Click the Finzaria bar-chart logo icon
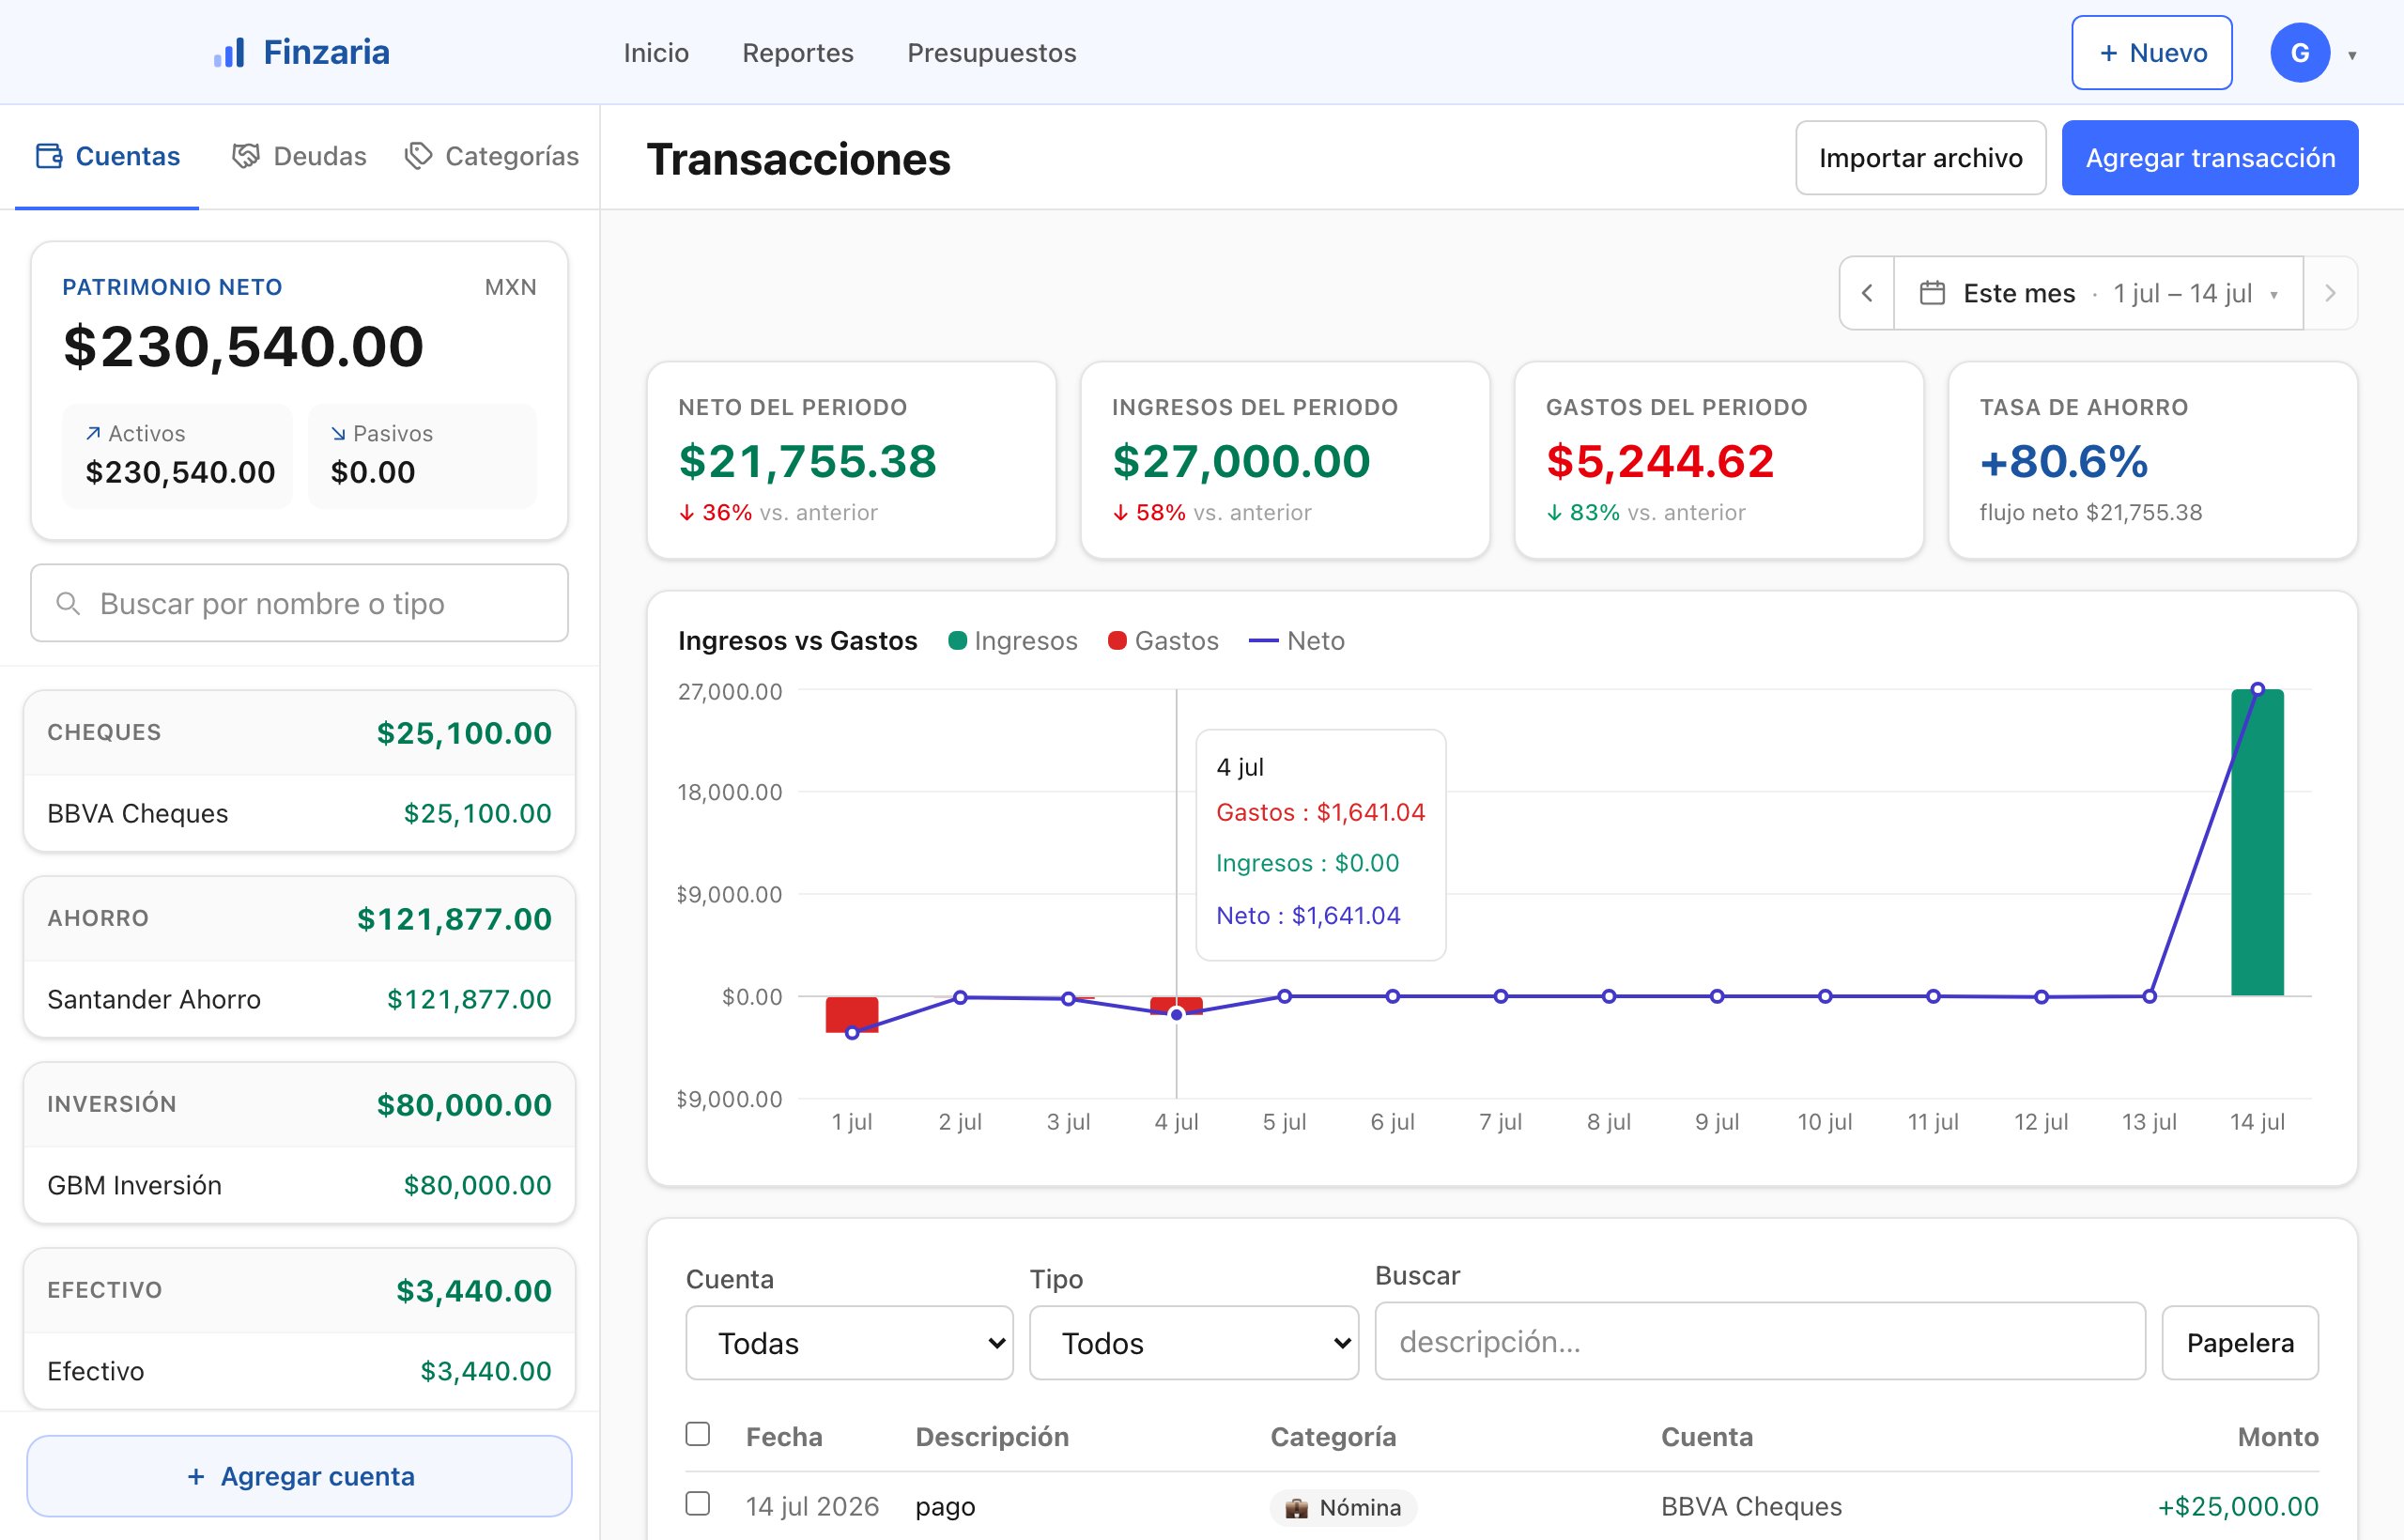2404x1540 pixels. (x=229, y=53)
